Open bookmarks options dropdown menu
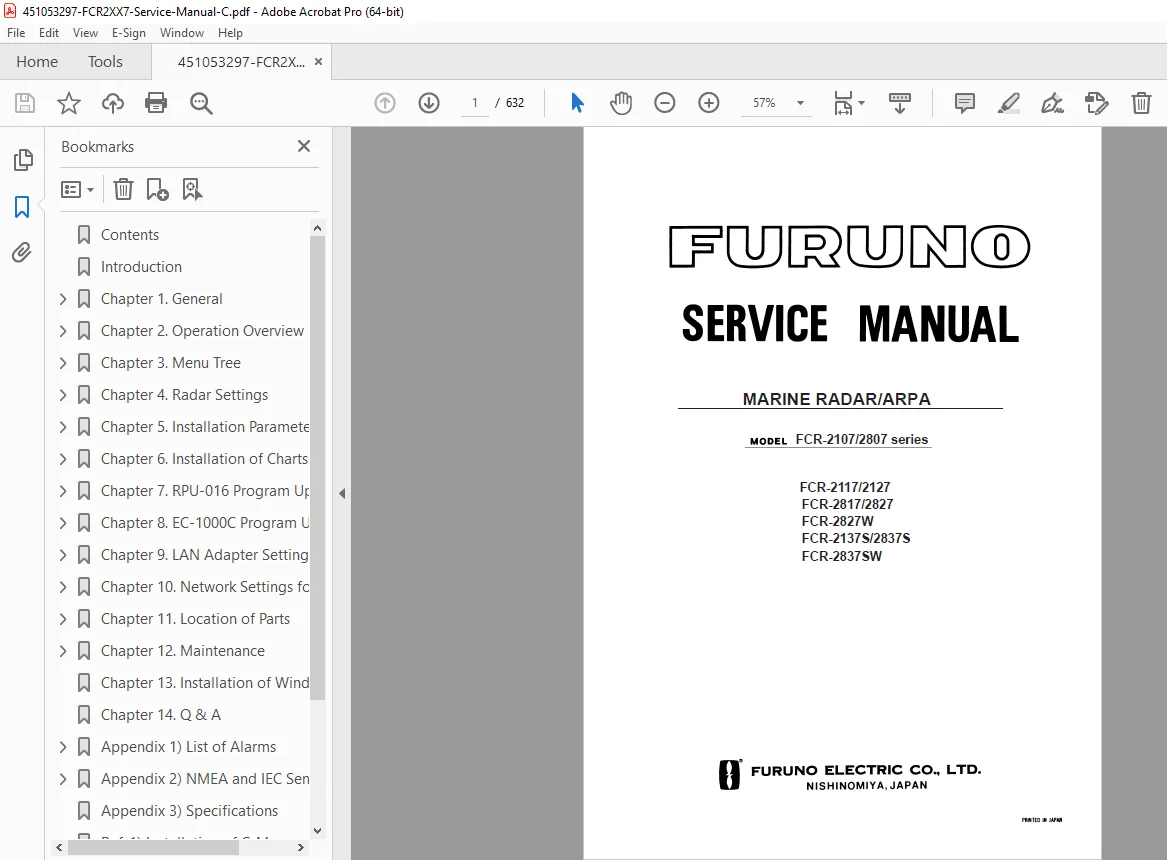Screen dimensions: 1167x860 (x=77, y=190)
